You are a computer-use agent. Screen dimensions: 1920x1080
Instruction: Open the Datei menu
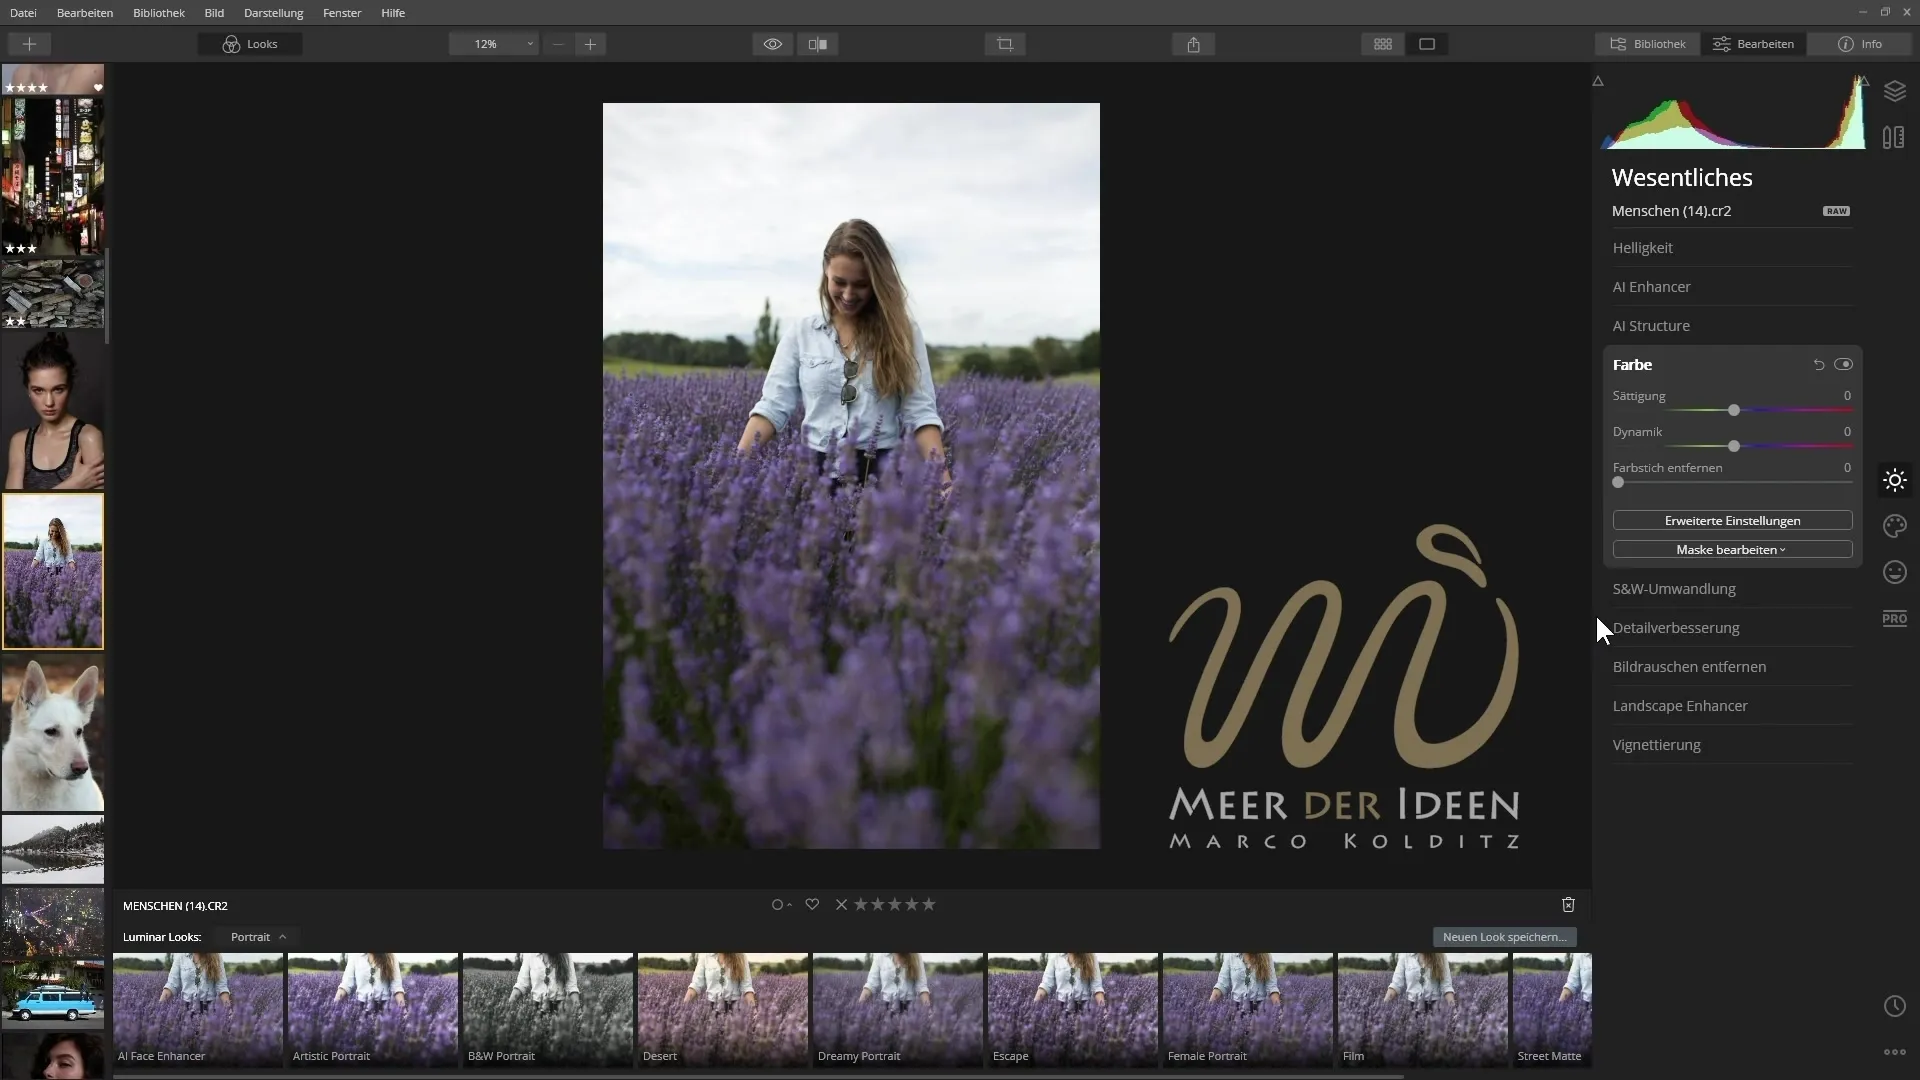[x=23, y=13]
